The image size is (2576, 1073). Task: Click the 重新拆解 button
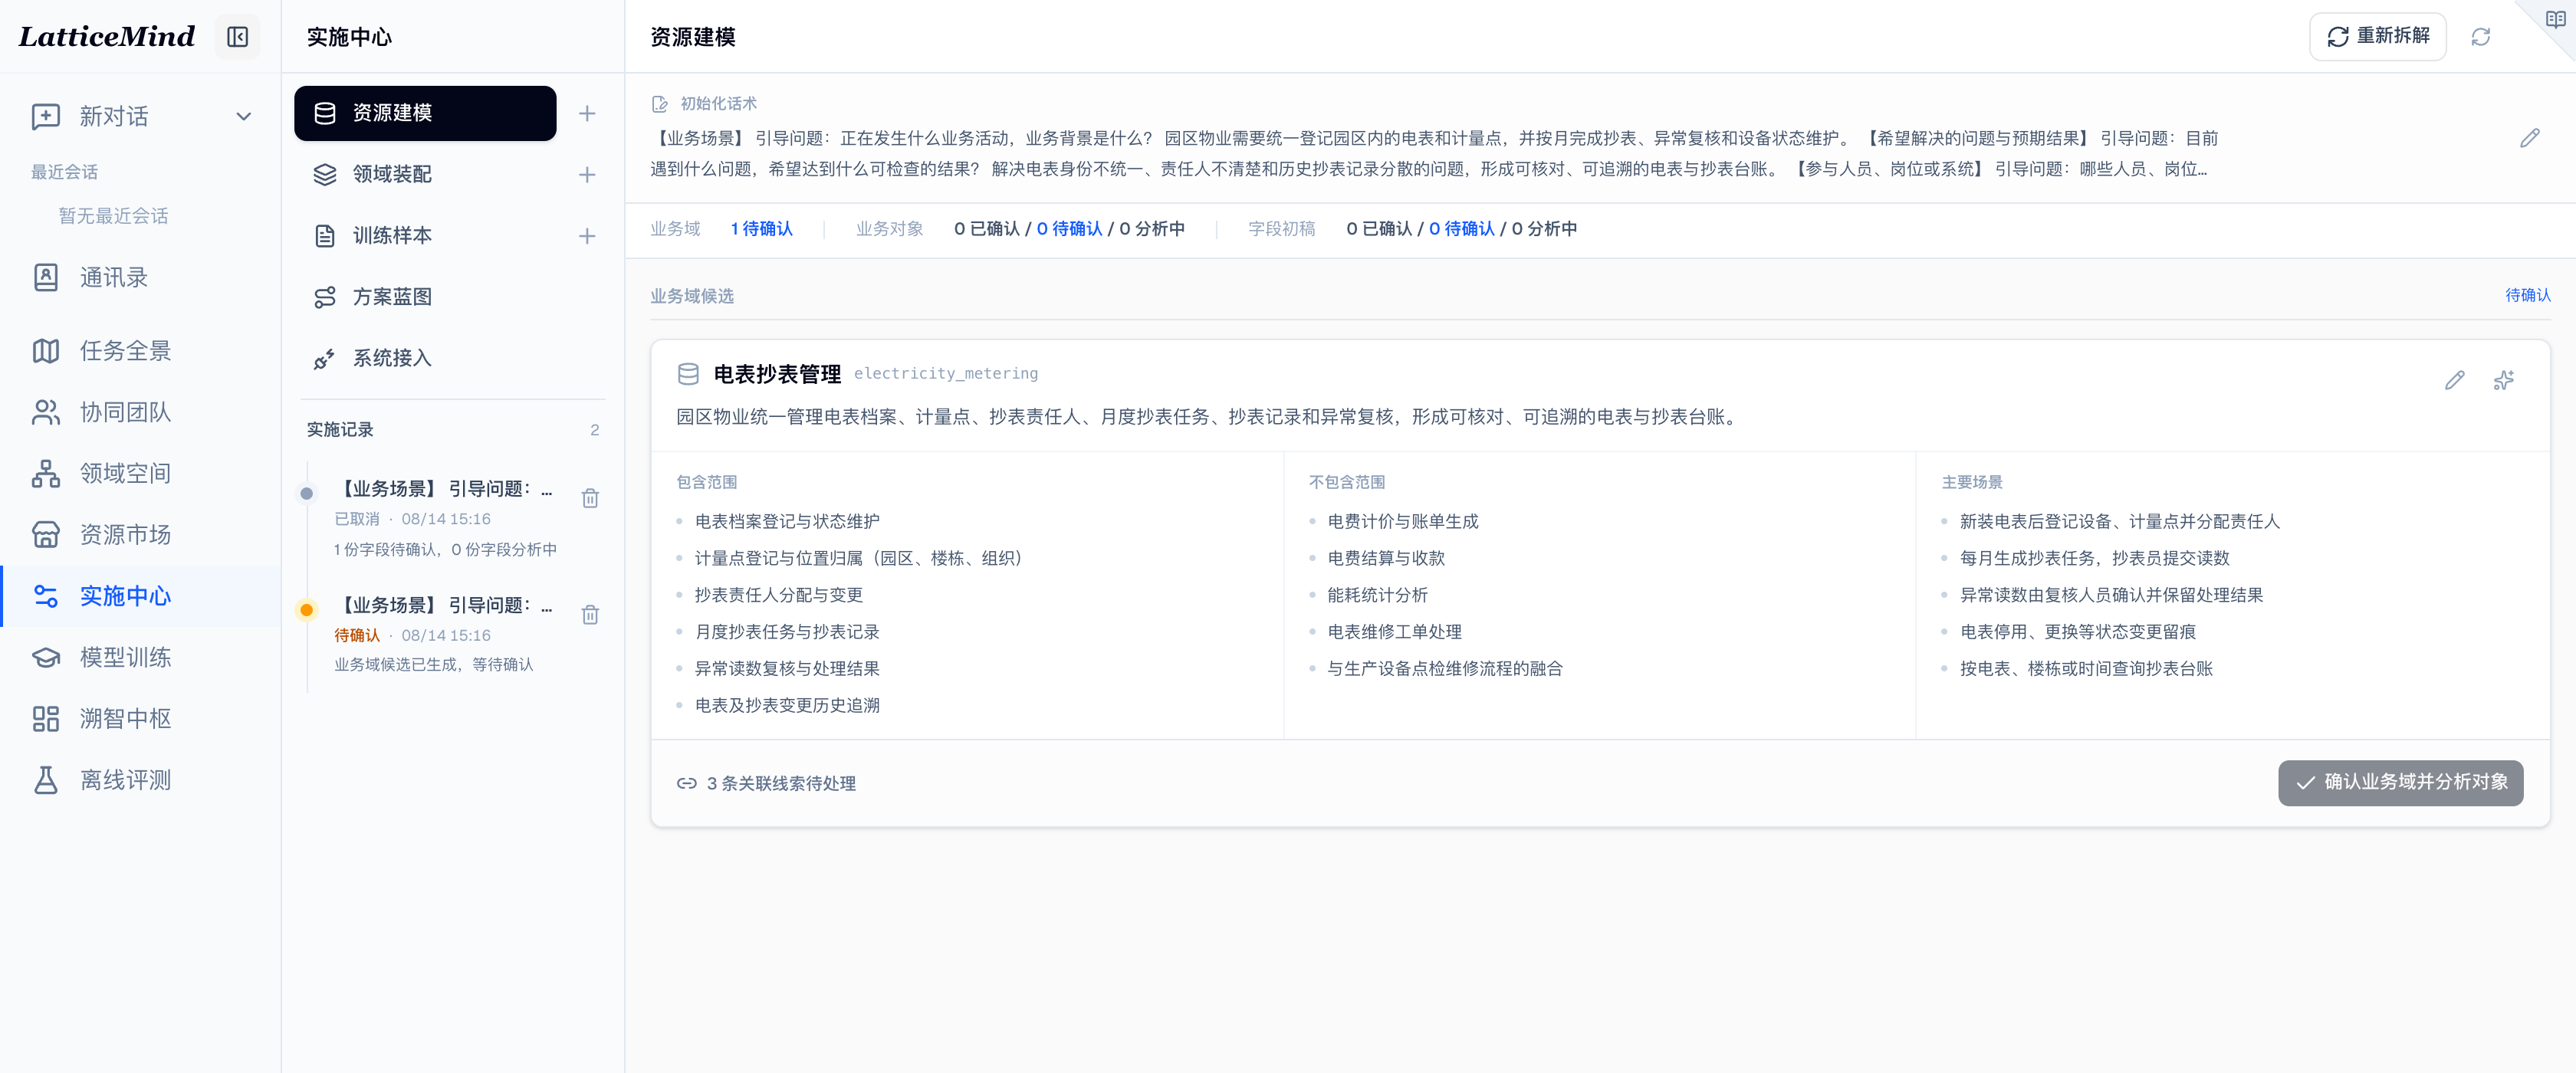[x=2377, y=37]
